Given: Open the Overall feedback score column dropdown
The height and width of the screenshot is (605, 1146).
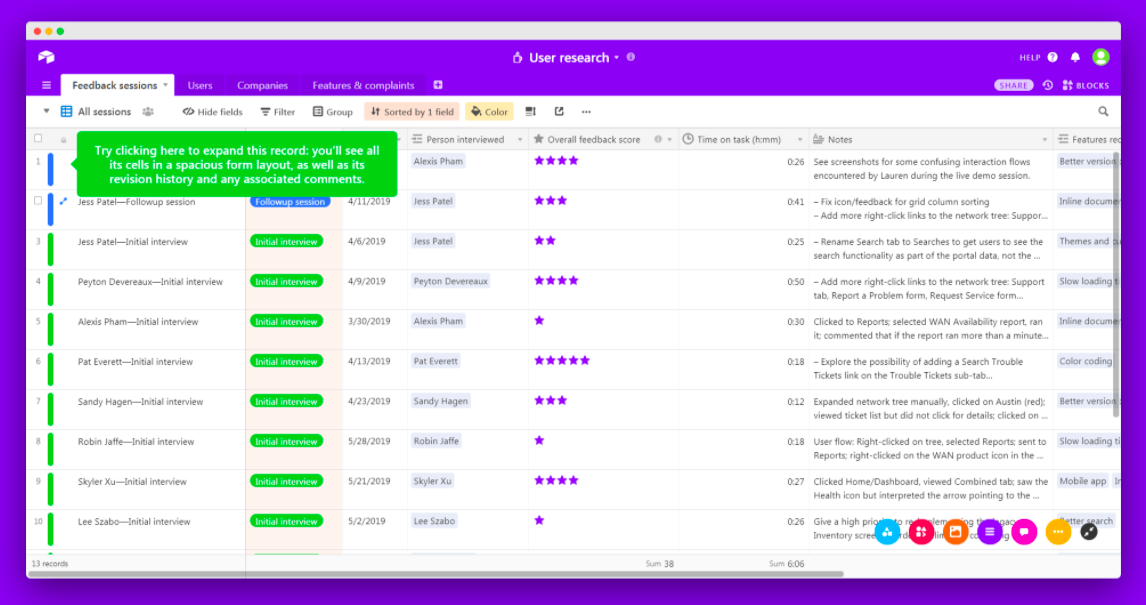Looking at the screenshot, I should pyautogui.click(x=668, y=139).
